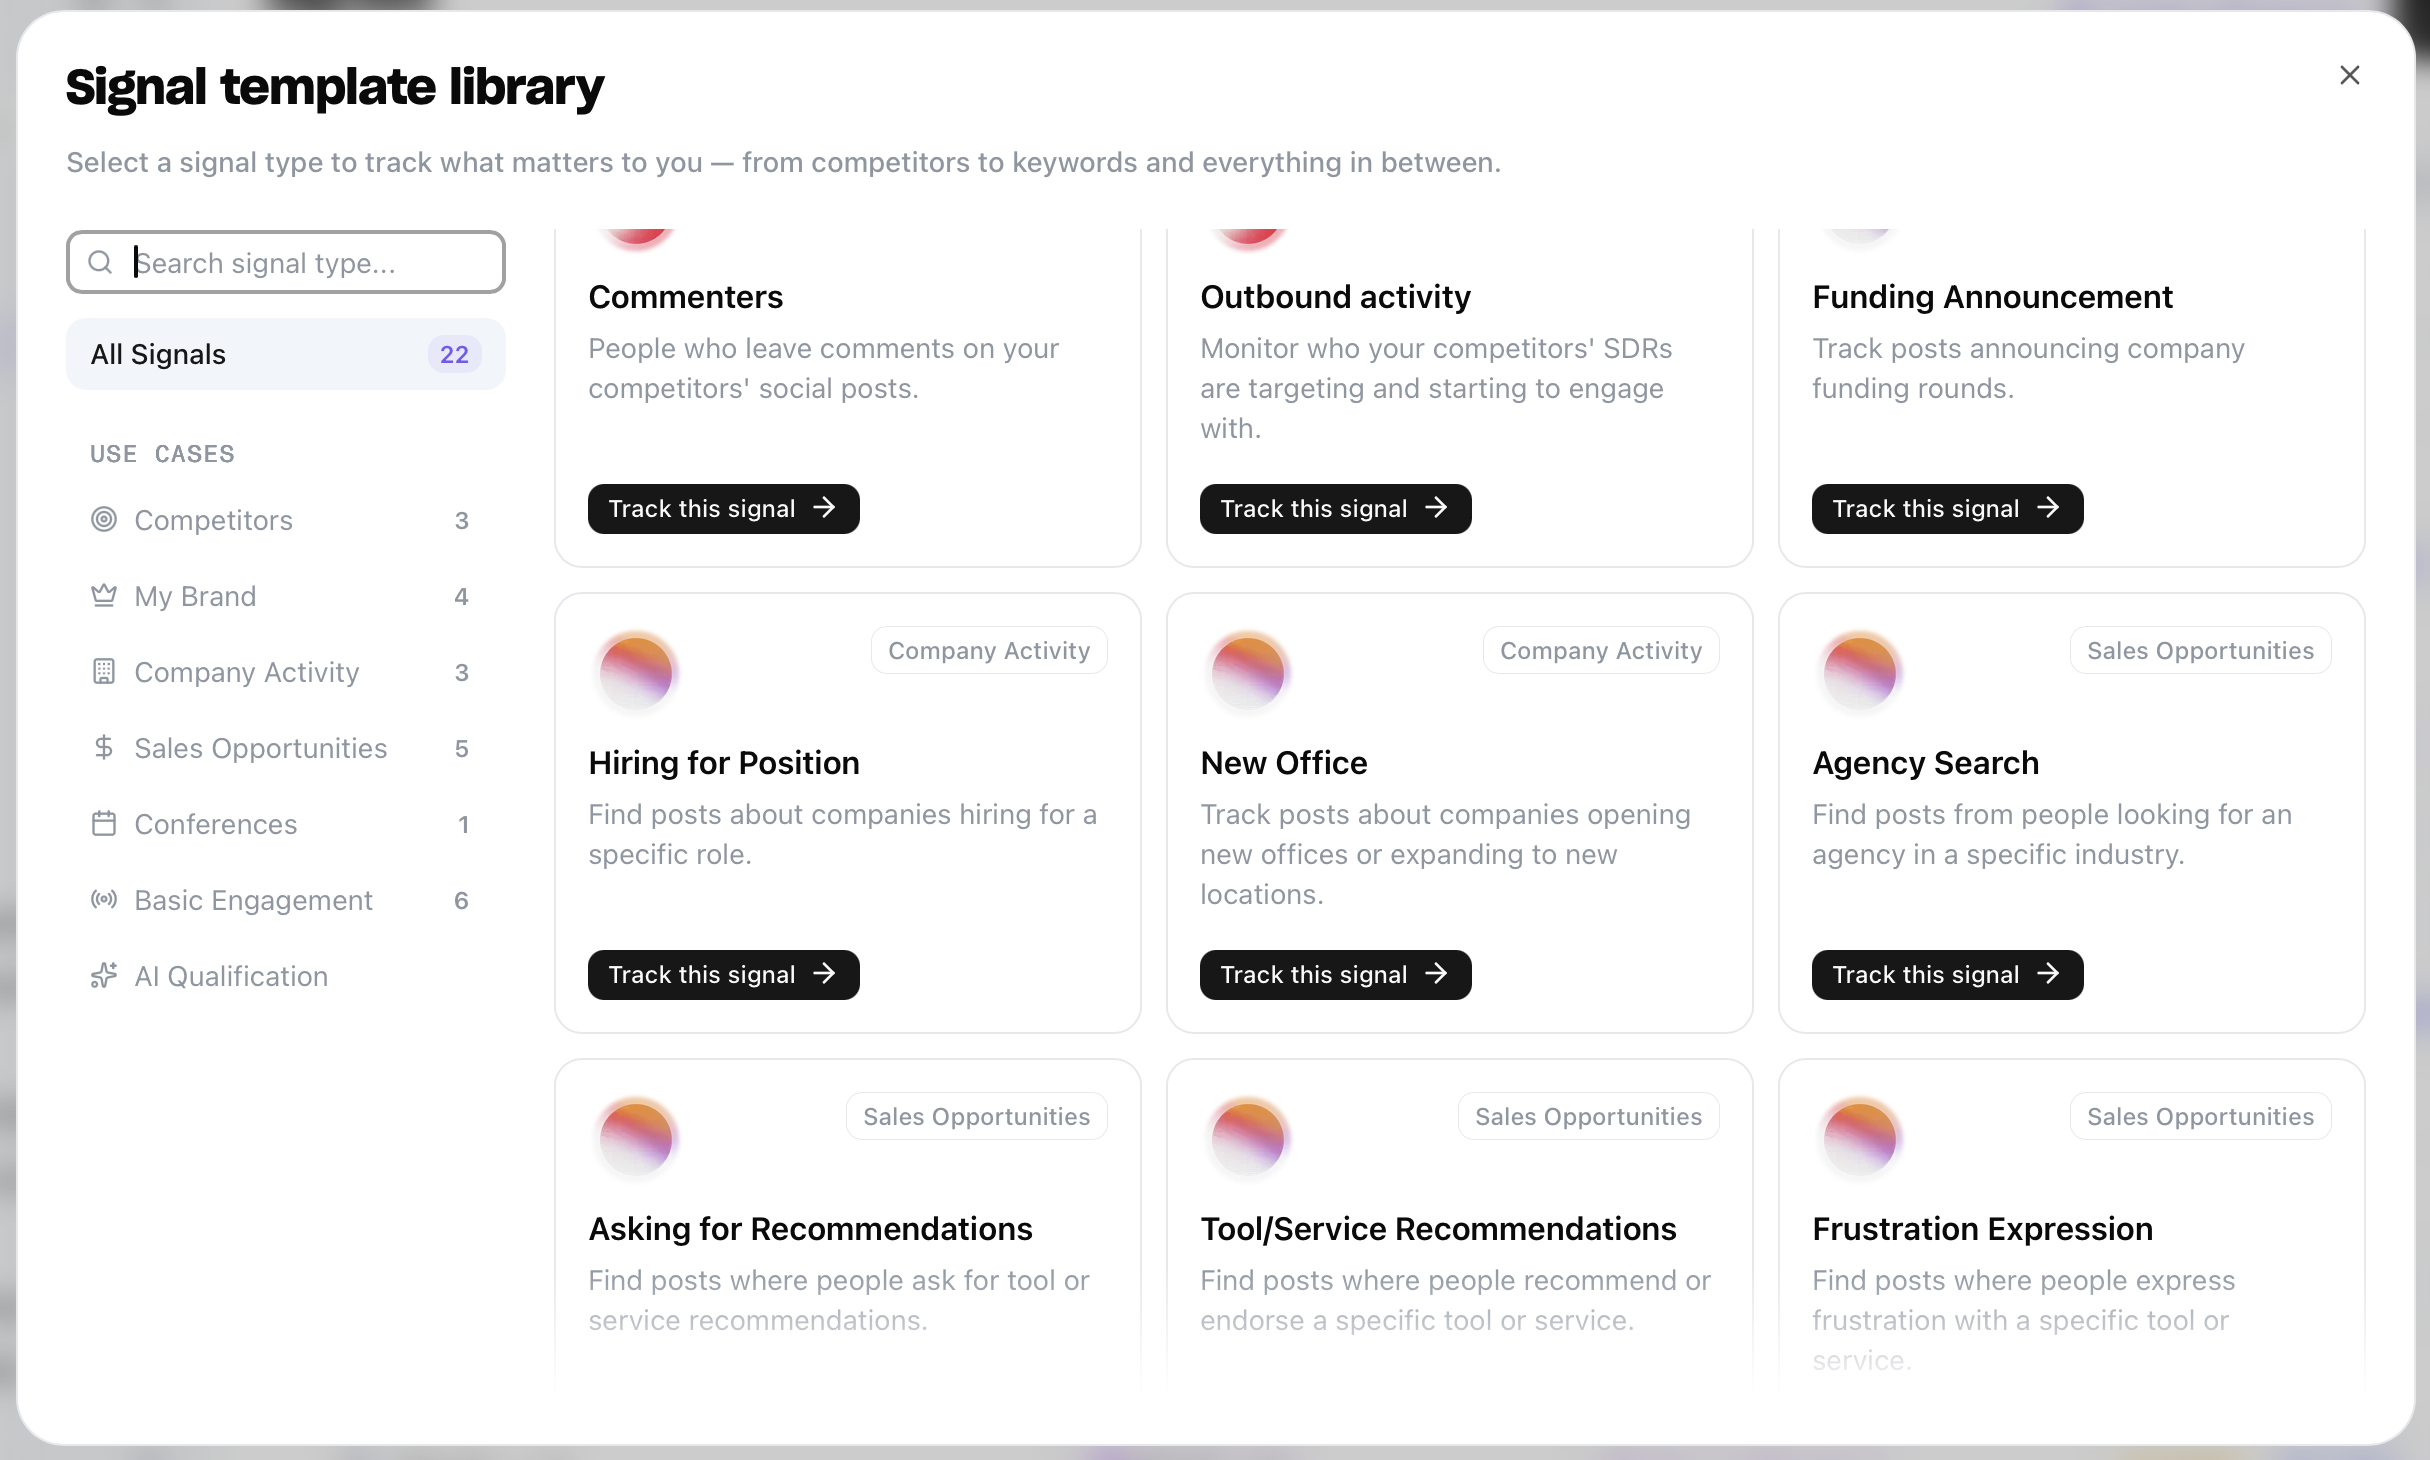Click the Sales Opportunities badge on Frustration Expression card
The height and width of the screenshot is (1460, 2430).
2200,1116
